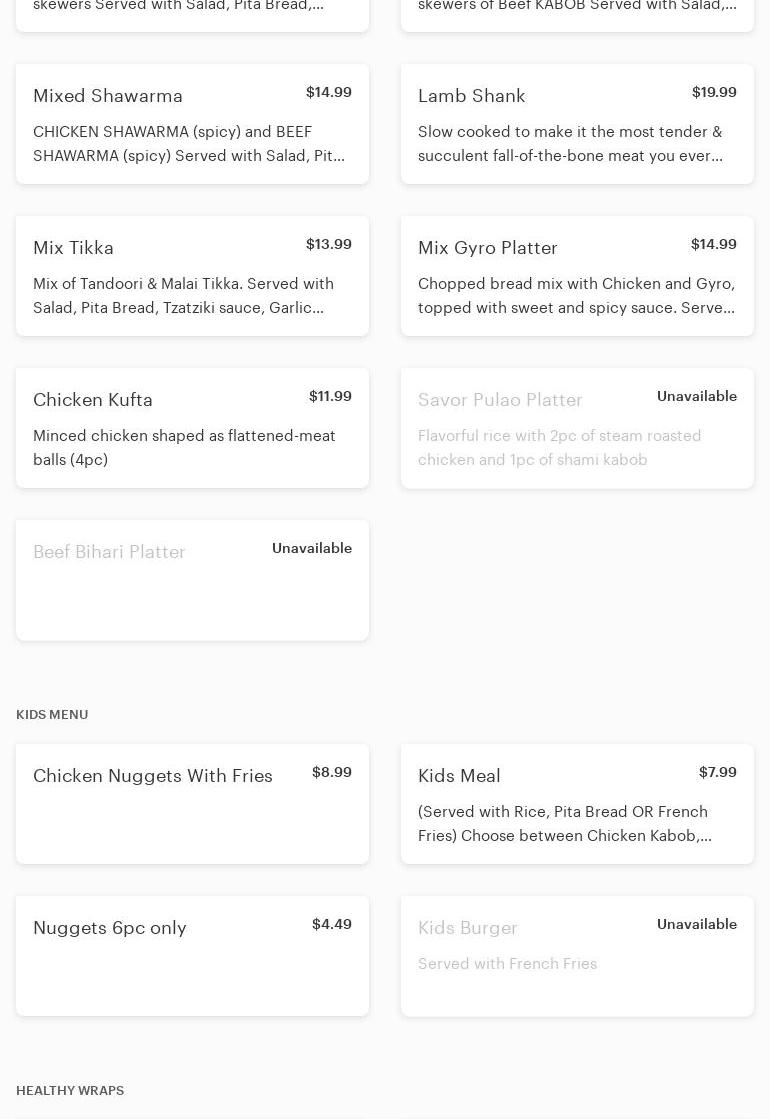Open the Kids Meal item

click(x=577, y=804)
